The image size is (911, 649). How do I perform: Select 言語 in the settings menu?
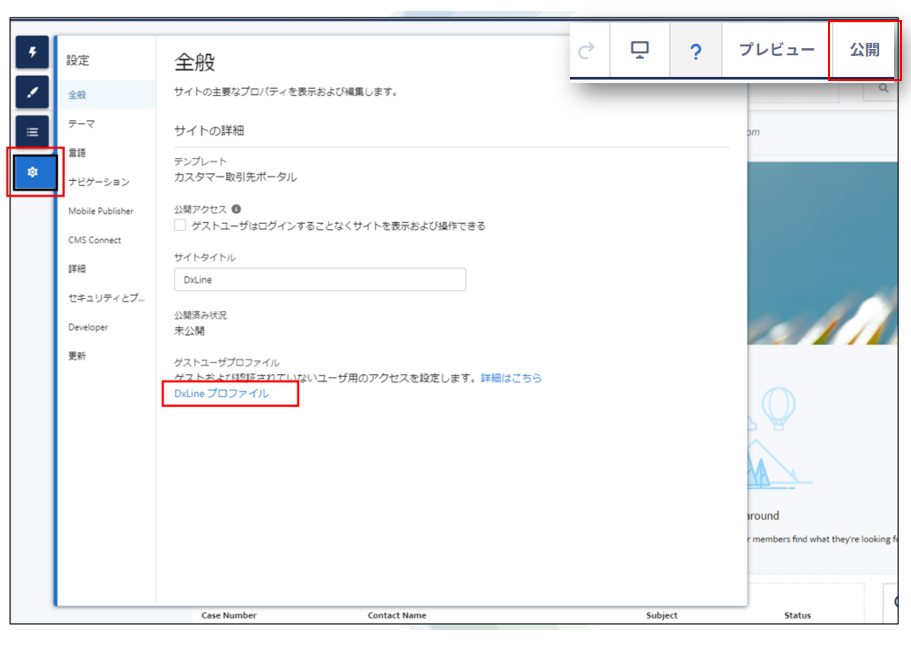click(x=77, y=152)
